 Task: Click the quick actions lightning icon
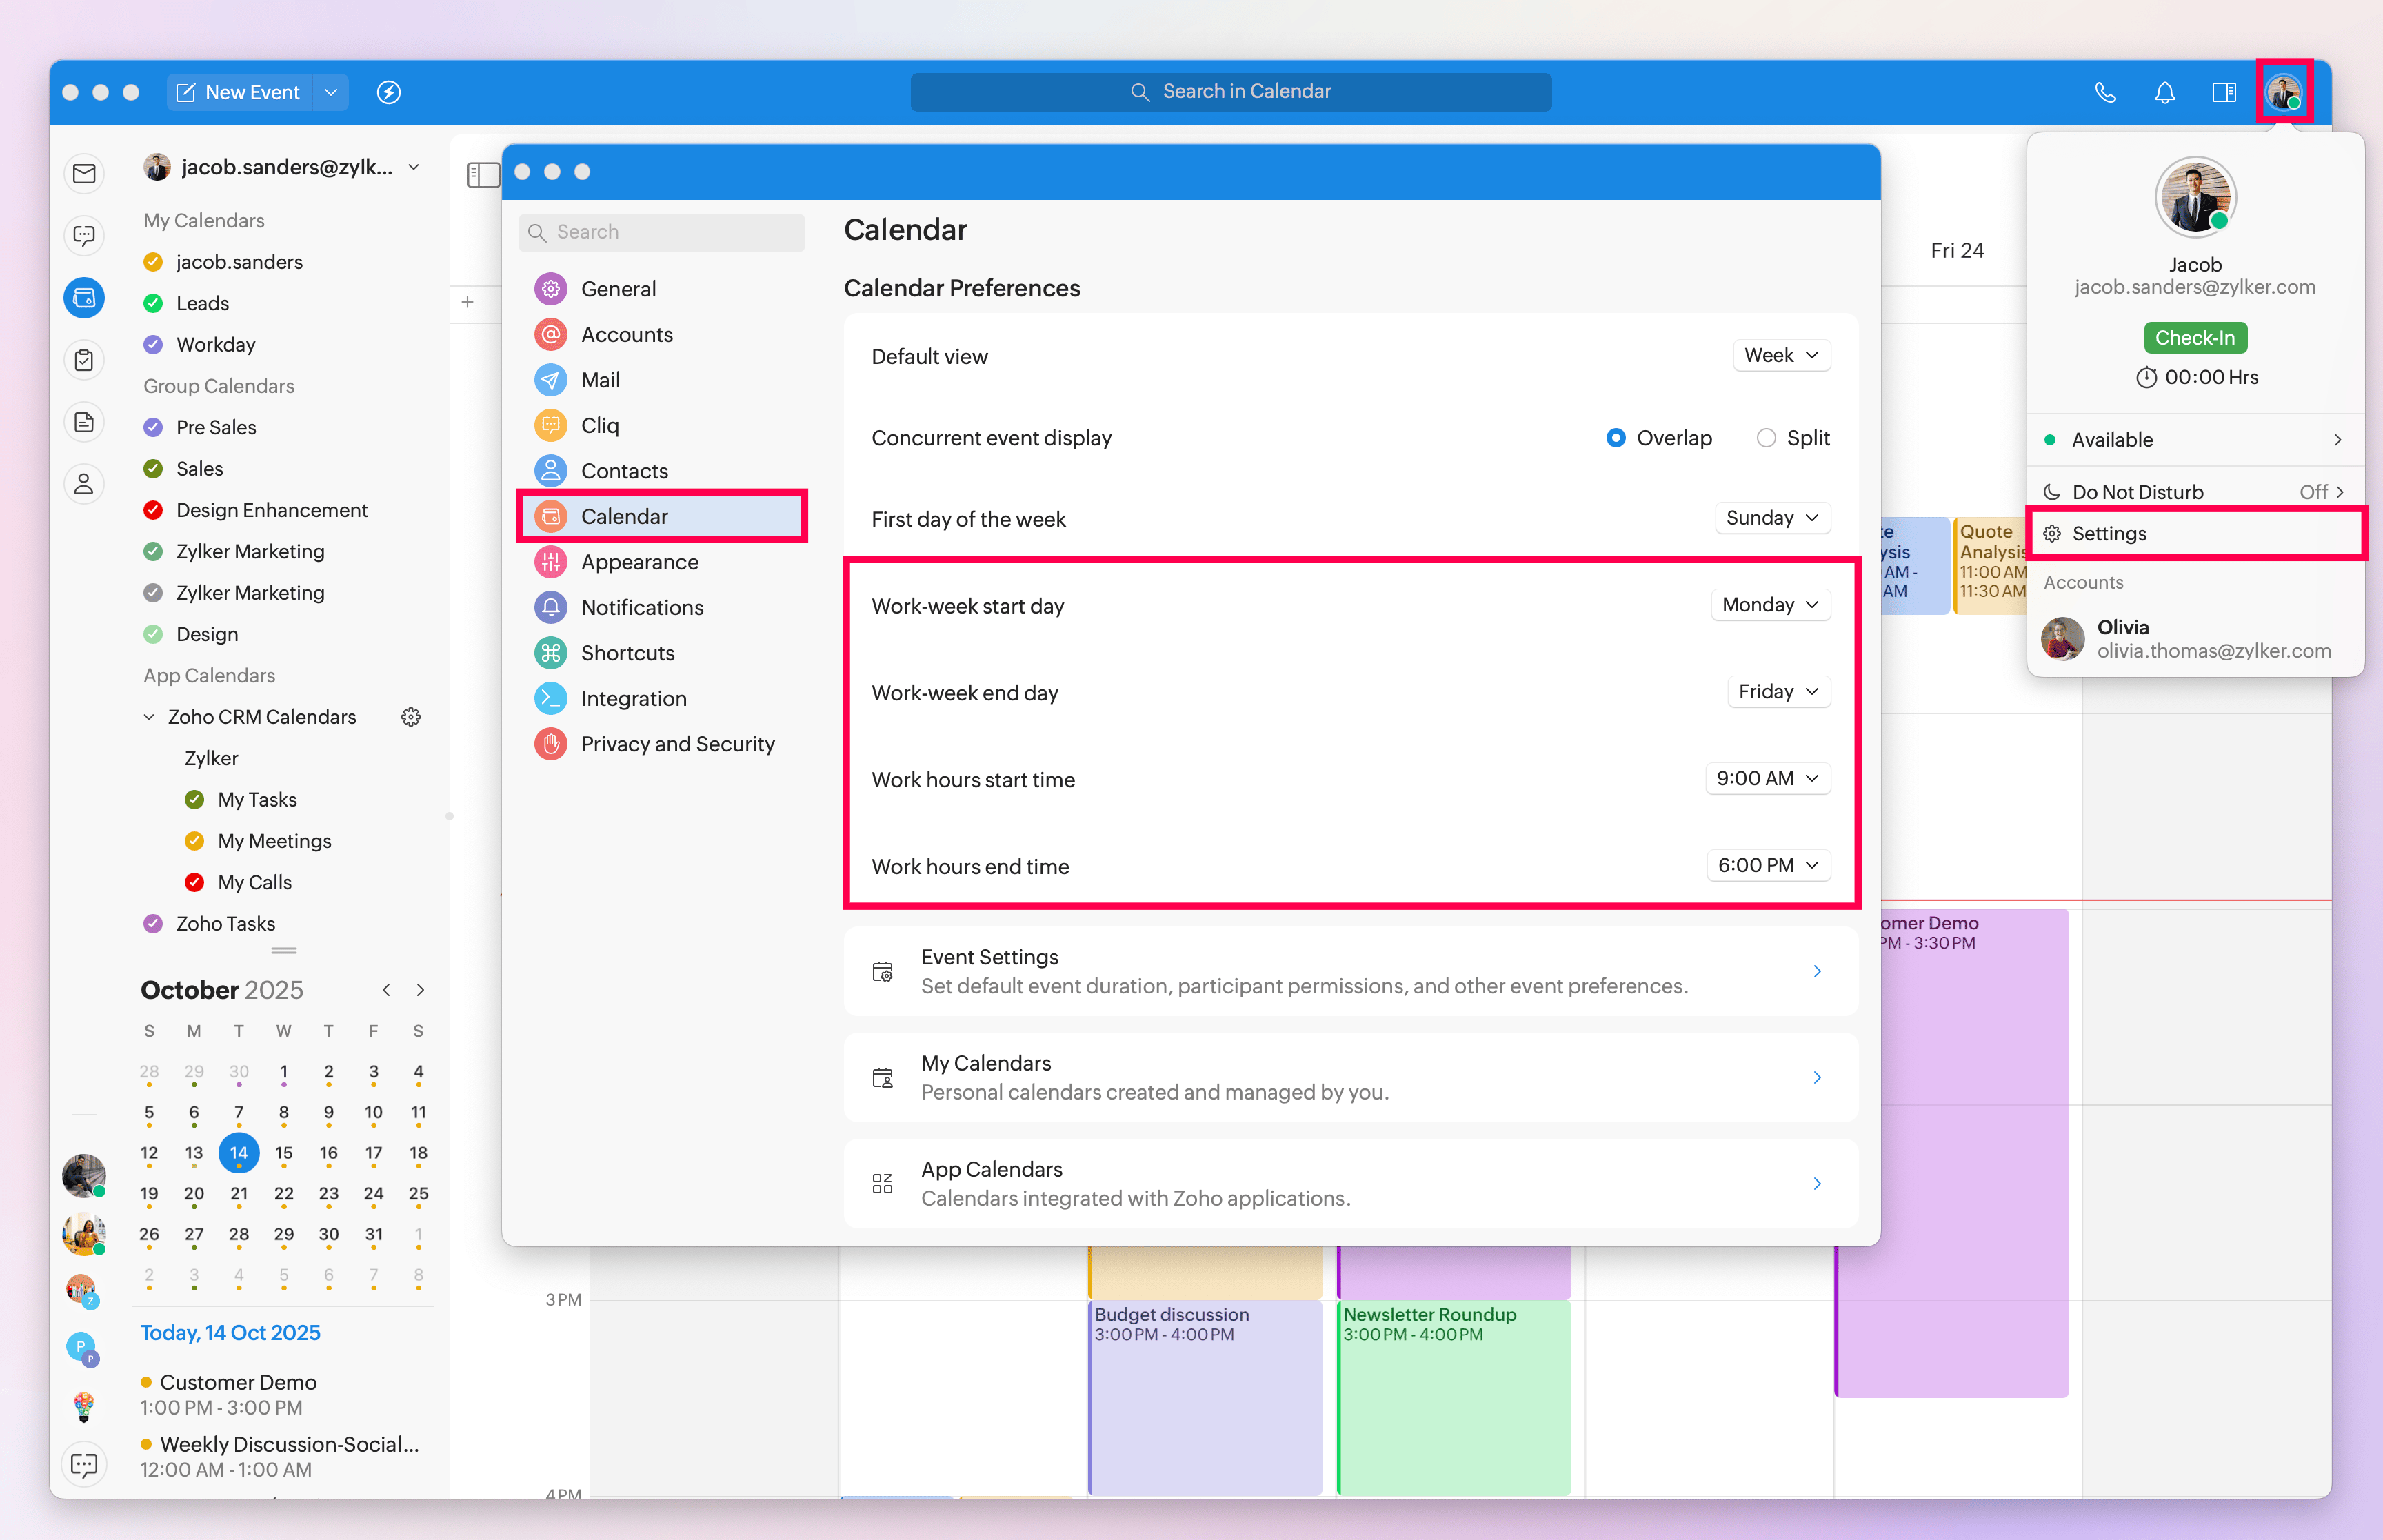388,92
